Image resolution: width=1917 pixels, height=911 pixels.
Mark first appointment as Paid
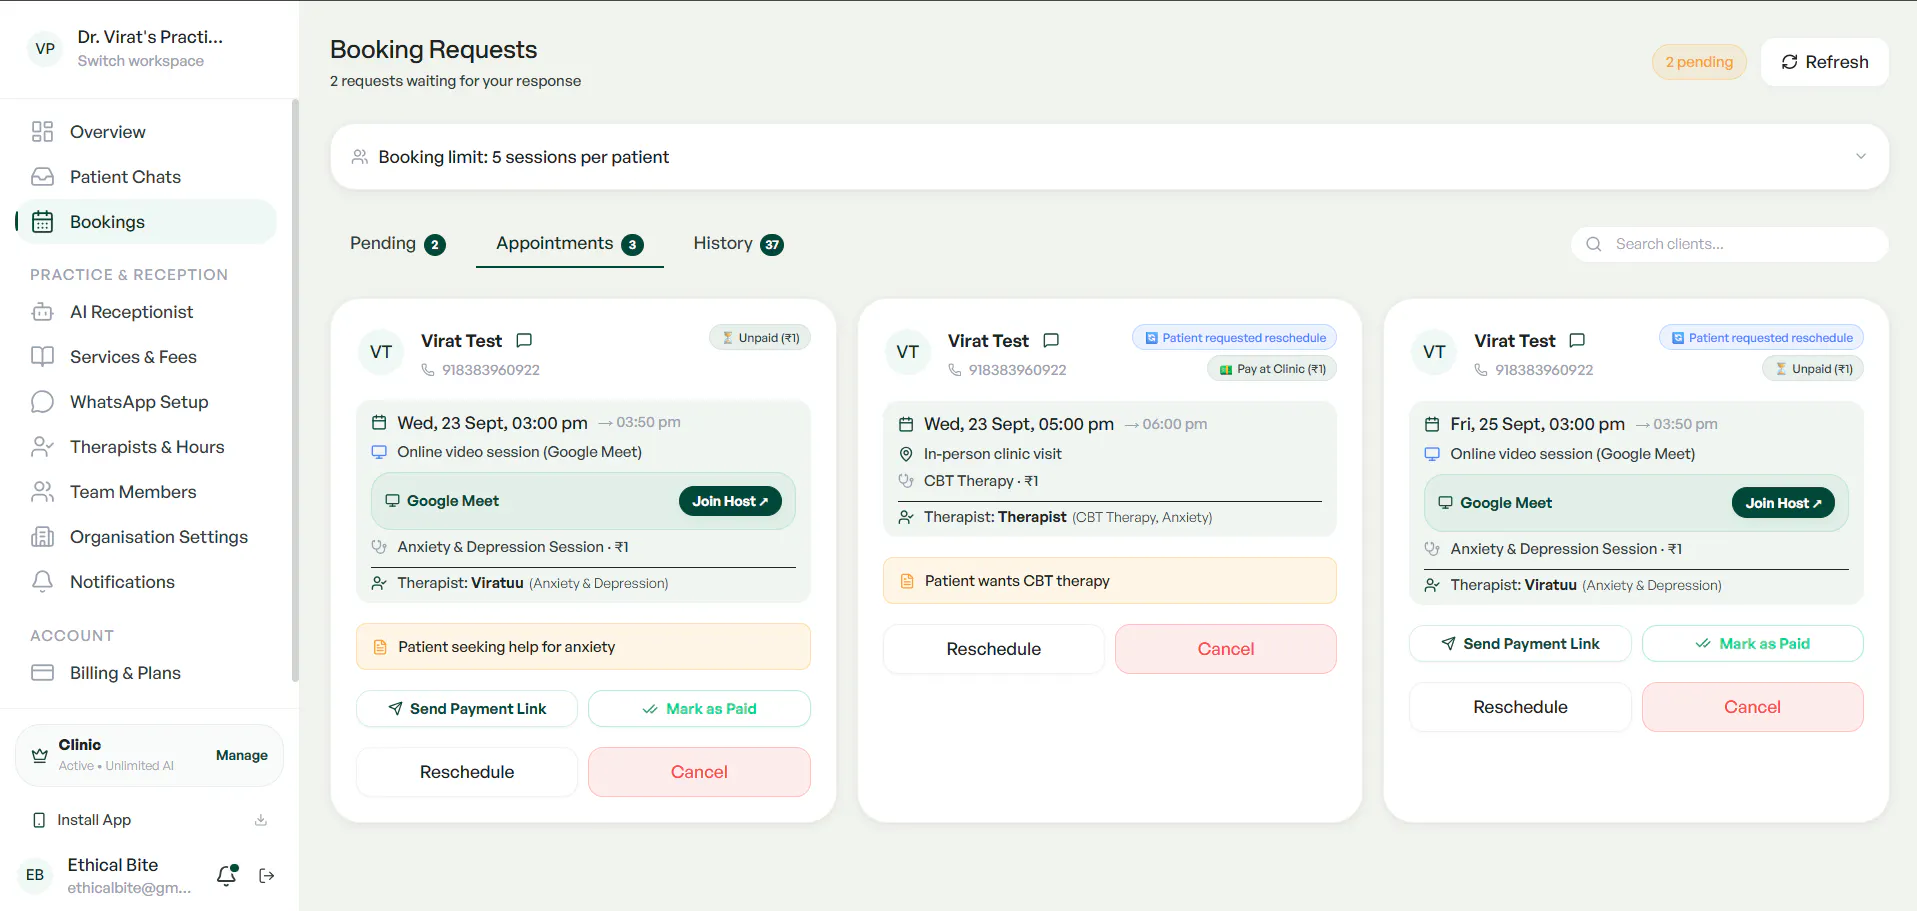click(x=699, y=709)
